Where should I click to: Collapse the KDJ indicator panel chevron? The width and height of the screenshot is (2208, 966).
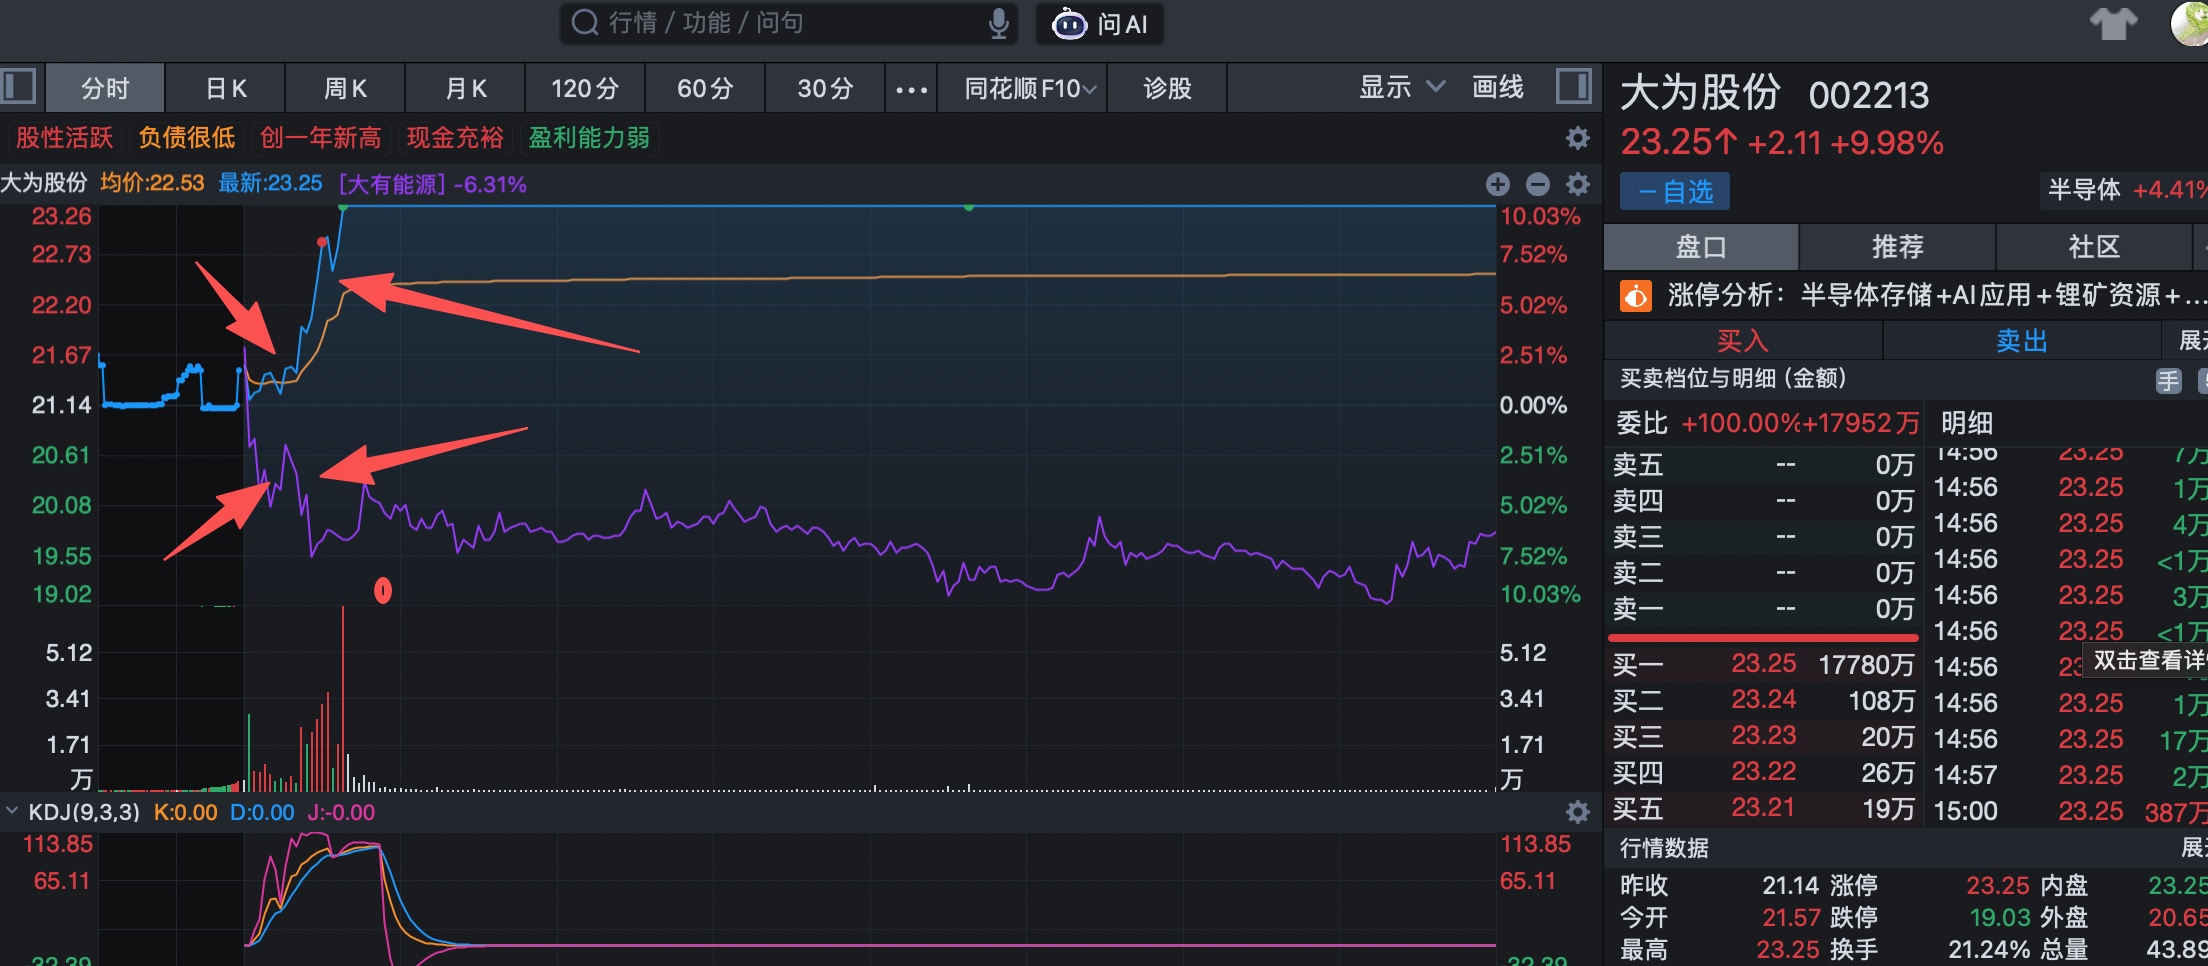[x=12, y=811]
